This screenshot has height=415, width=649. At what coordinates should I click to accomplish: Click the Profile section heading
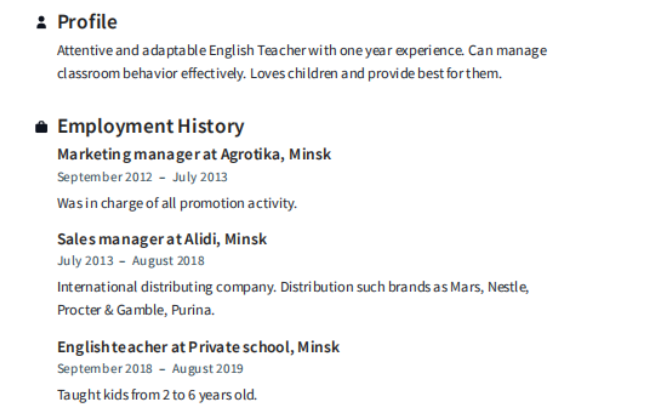tap(87, 22)
